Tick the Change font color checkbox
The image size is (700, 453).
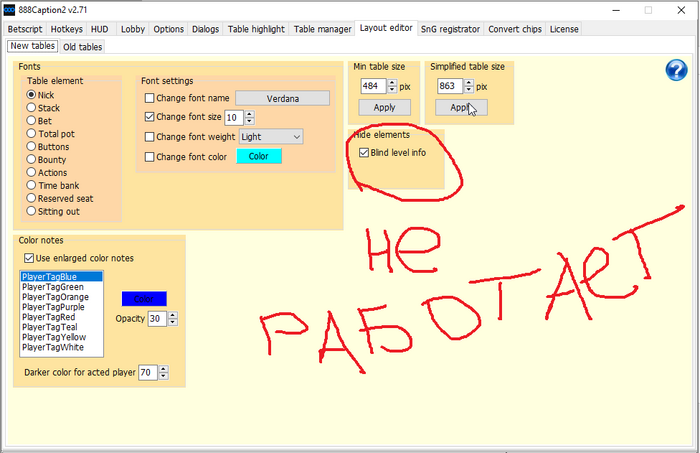tap(150, 157)
